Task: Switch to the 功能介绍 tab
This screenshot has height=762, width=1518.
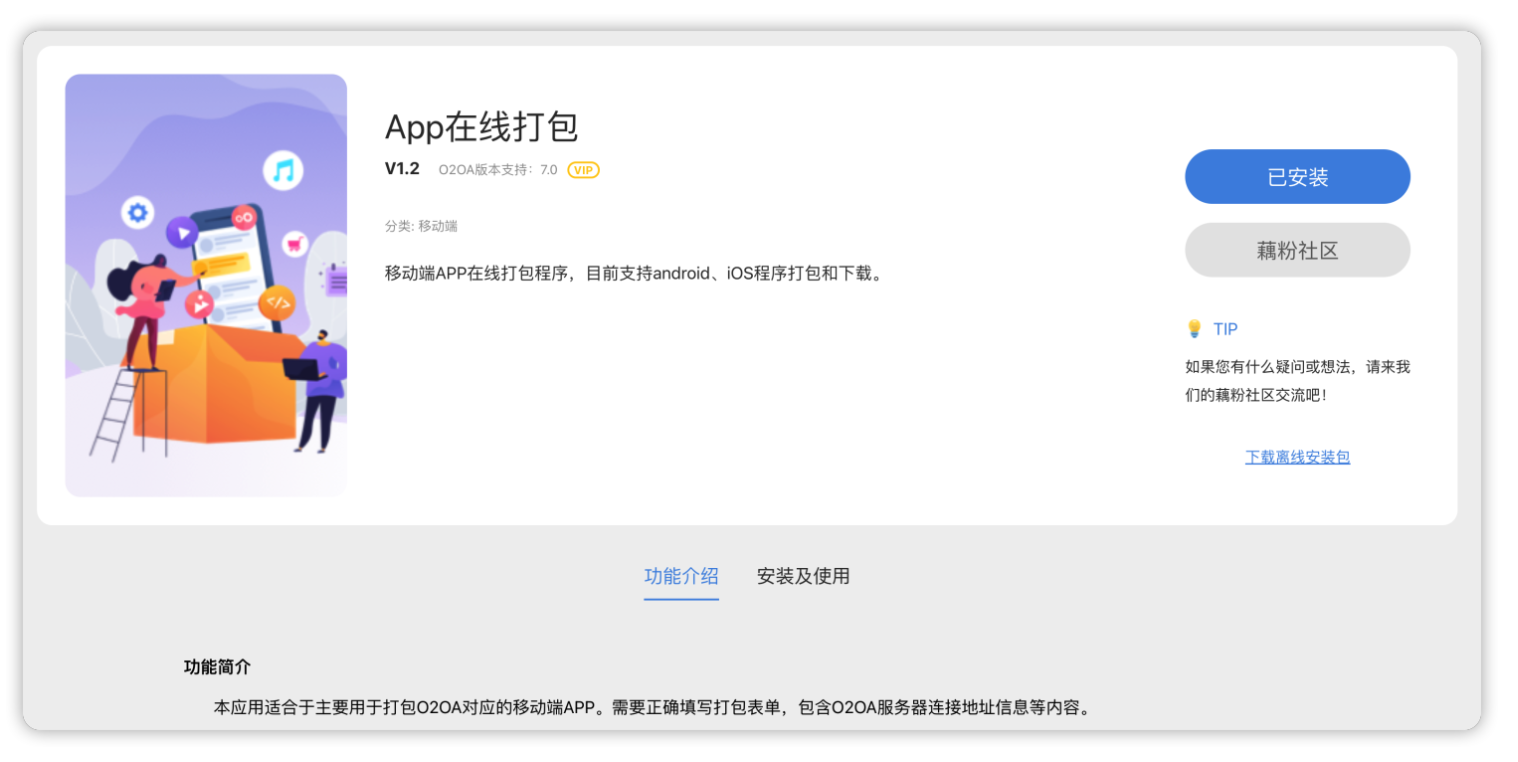Action: (681, 576)
